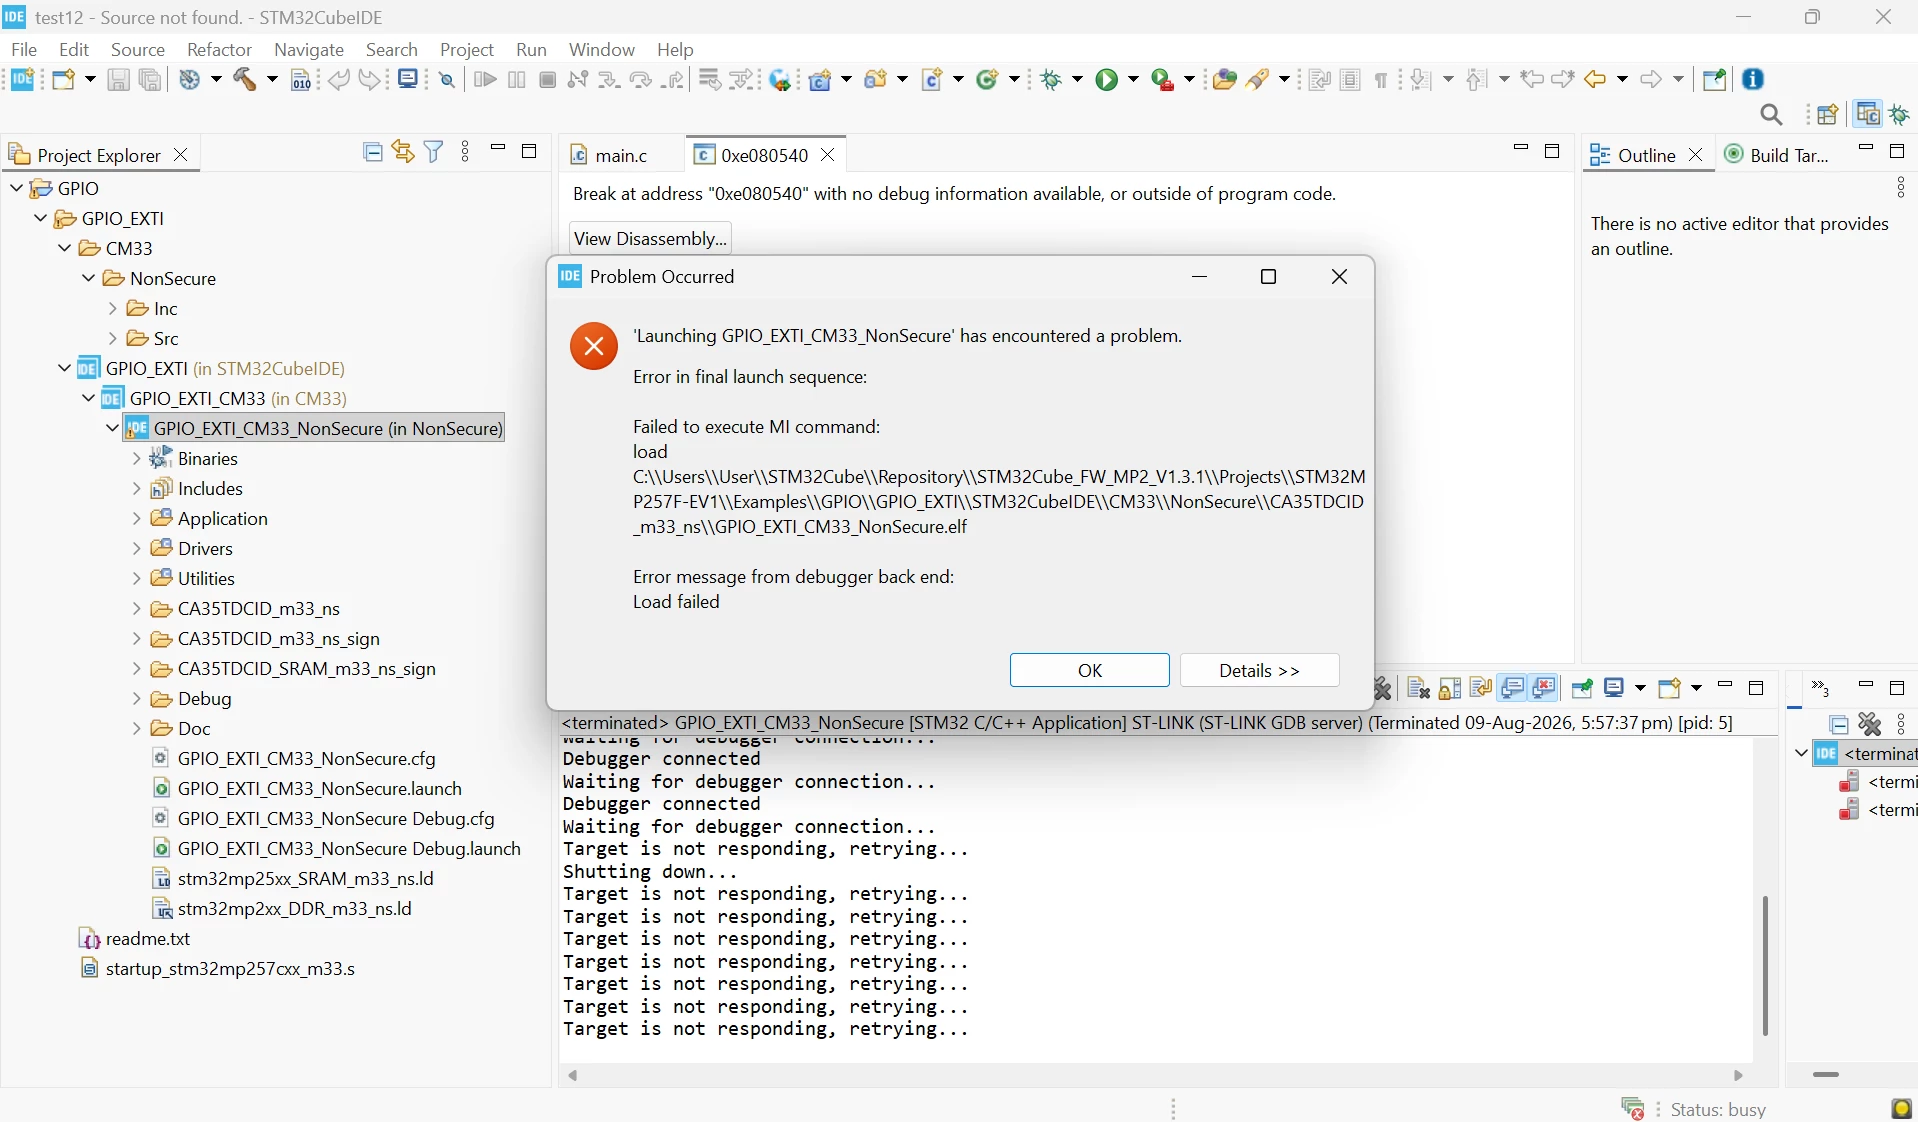
Task: Open the Project menu
Action: (467, 49)
